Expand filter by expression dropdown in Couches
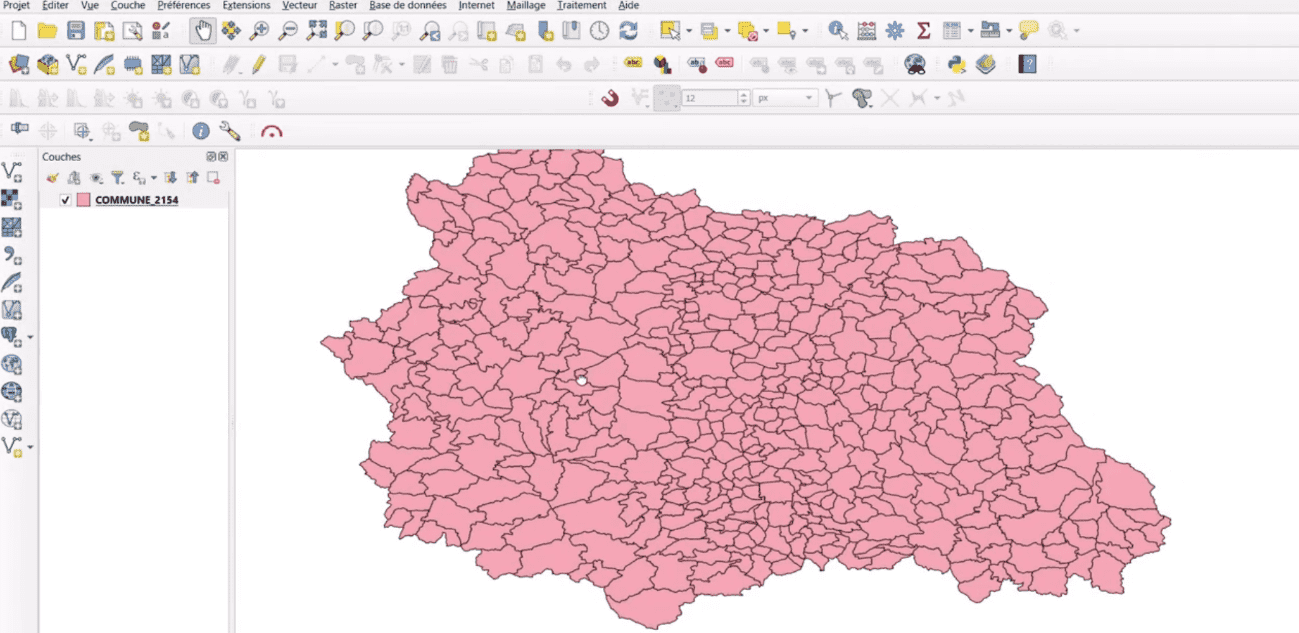 click(154, 178)
